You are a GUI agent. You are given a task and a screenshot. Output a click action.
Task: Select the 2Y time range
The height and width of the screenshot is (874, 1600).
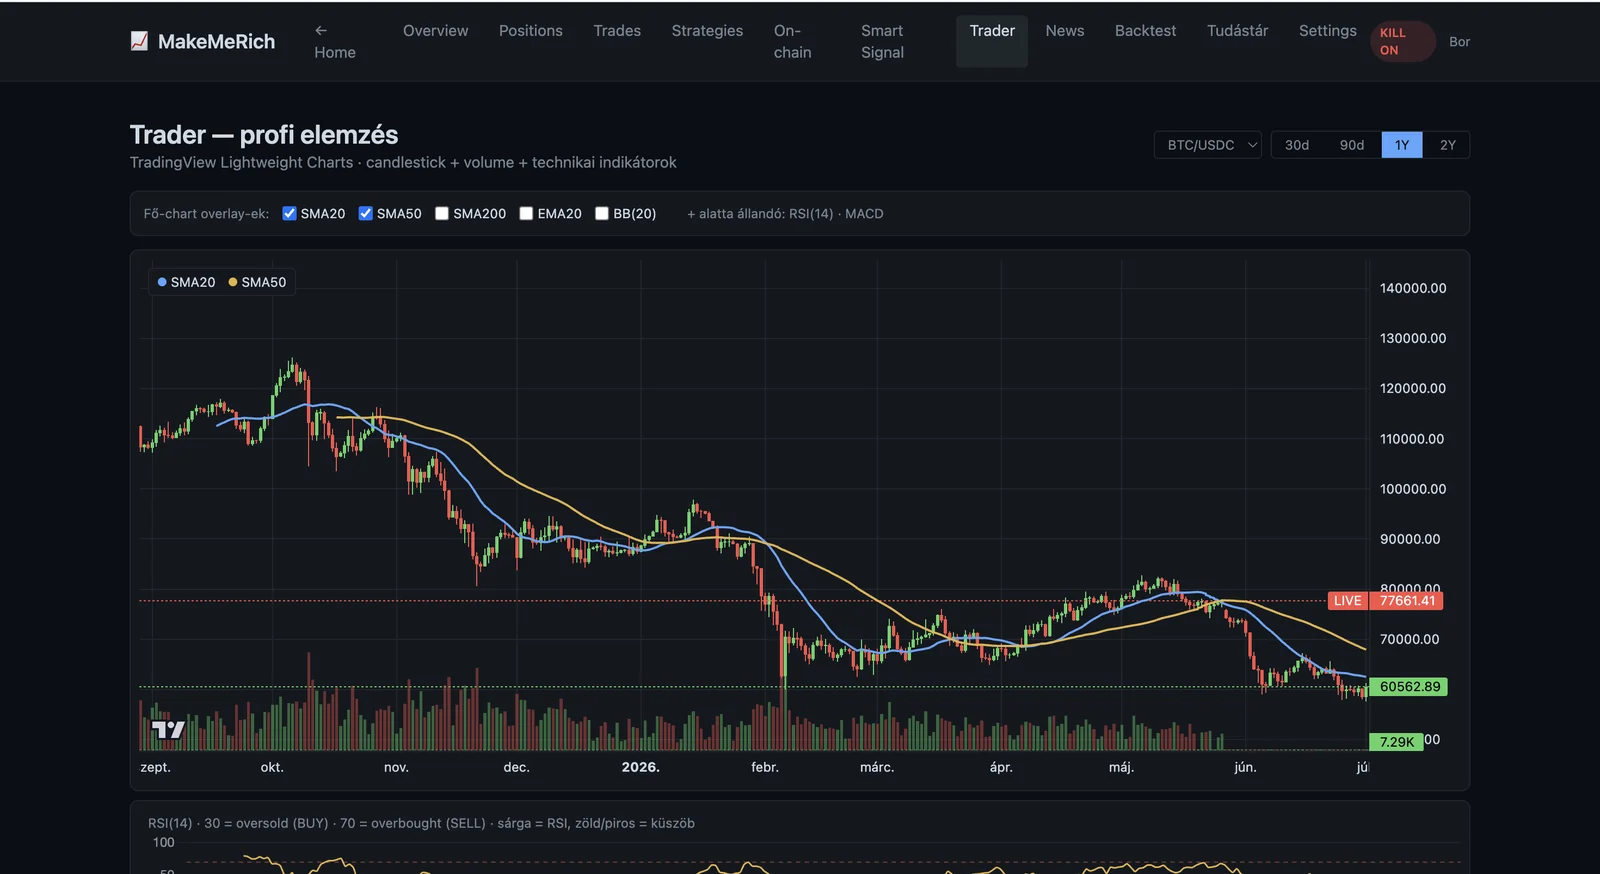[x=1447, y=145]
